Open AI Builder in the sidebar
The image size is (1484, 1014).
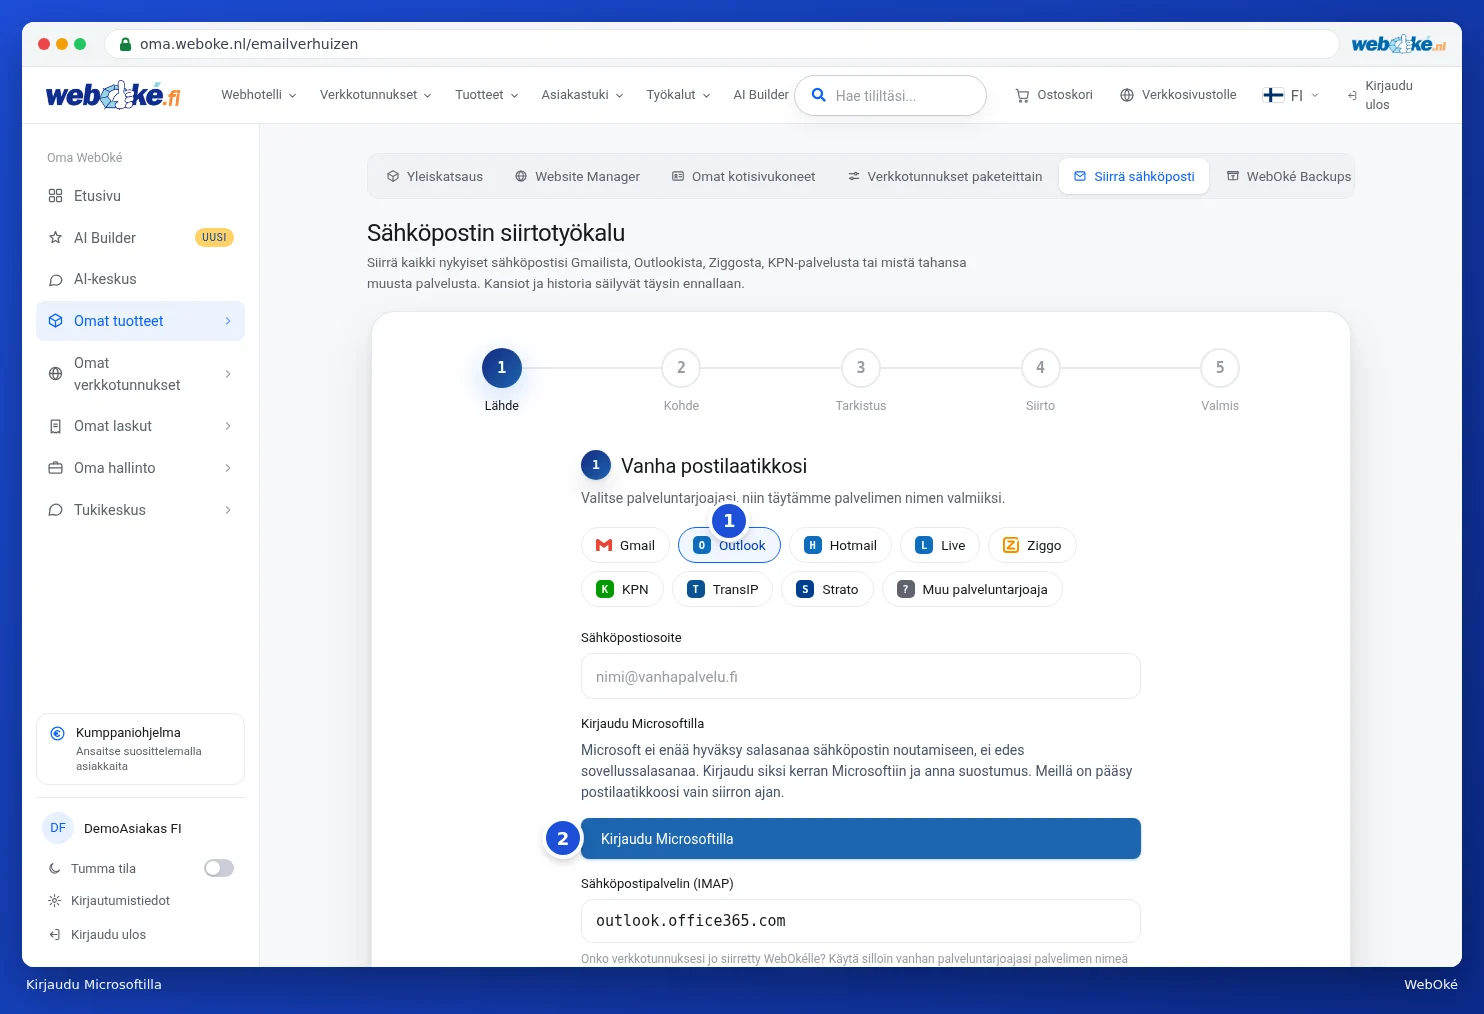(x=140, y=238)
